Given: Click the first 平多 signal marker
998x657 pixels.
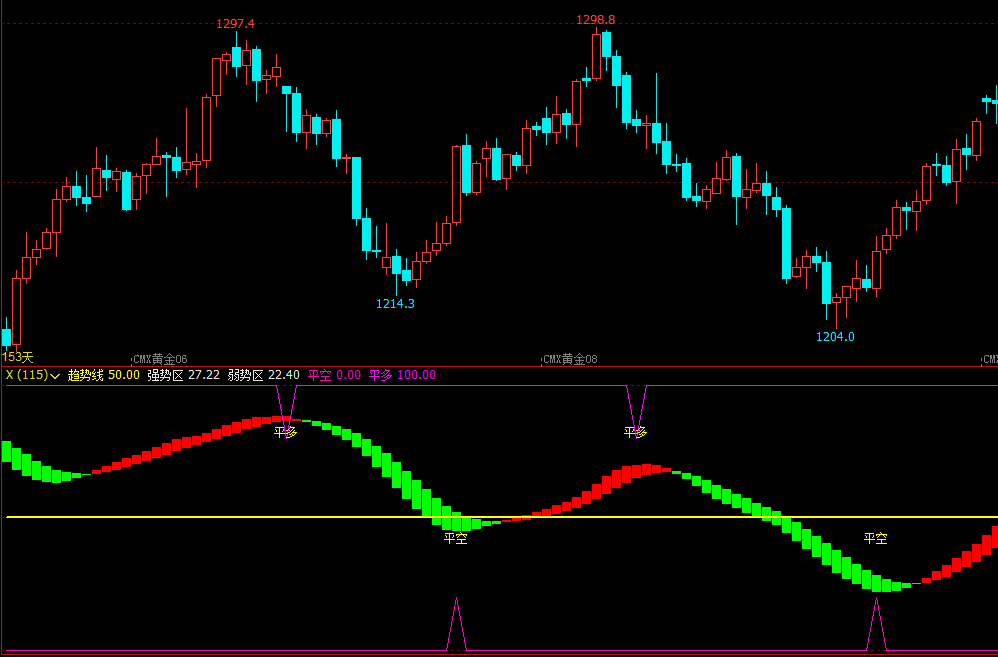Looking at the screenshot, I should [286, 432].
